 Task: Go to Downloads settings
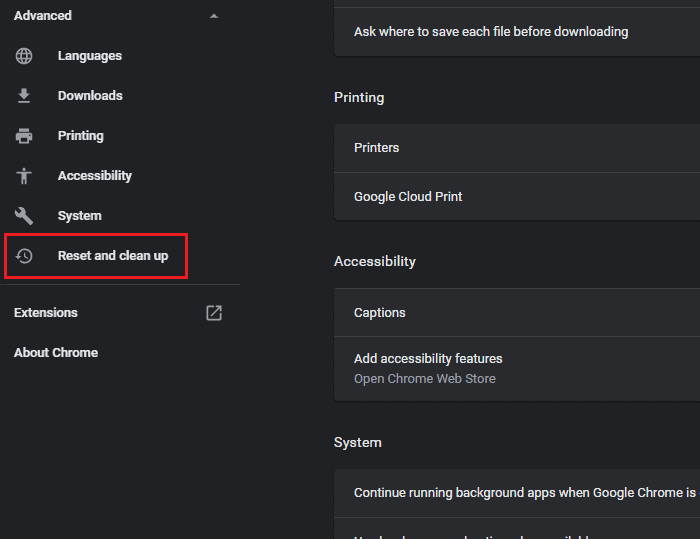(x=90, y=96)
